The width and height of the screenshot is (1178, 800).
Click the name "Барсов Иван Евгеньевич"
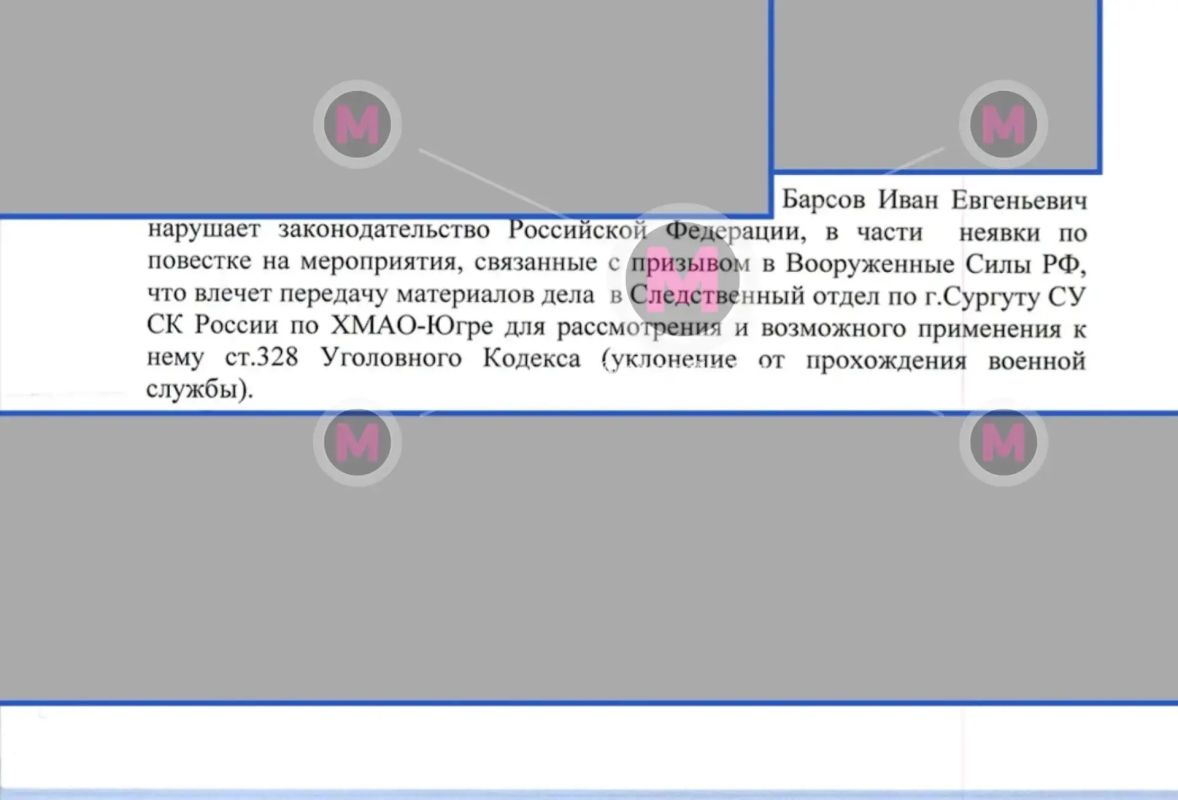(935, 201)
